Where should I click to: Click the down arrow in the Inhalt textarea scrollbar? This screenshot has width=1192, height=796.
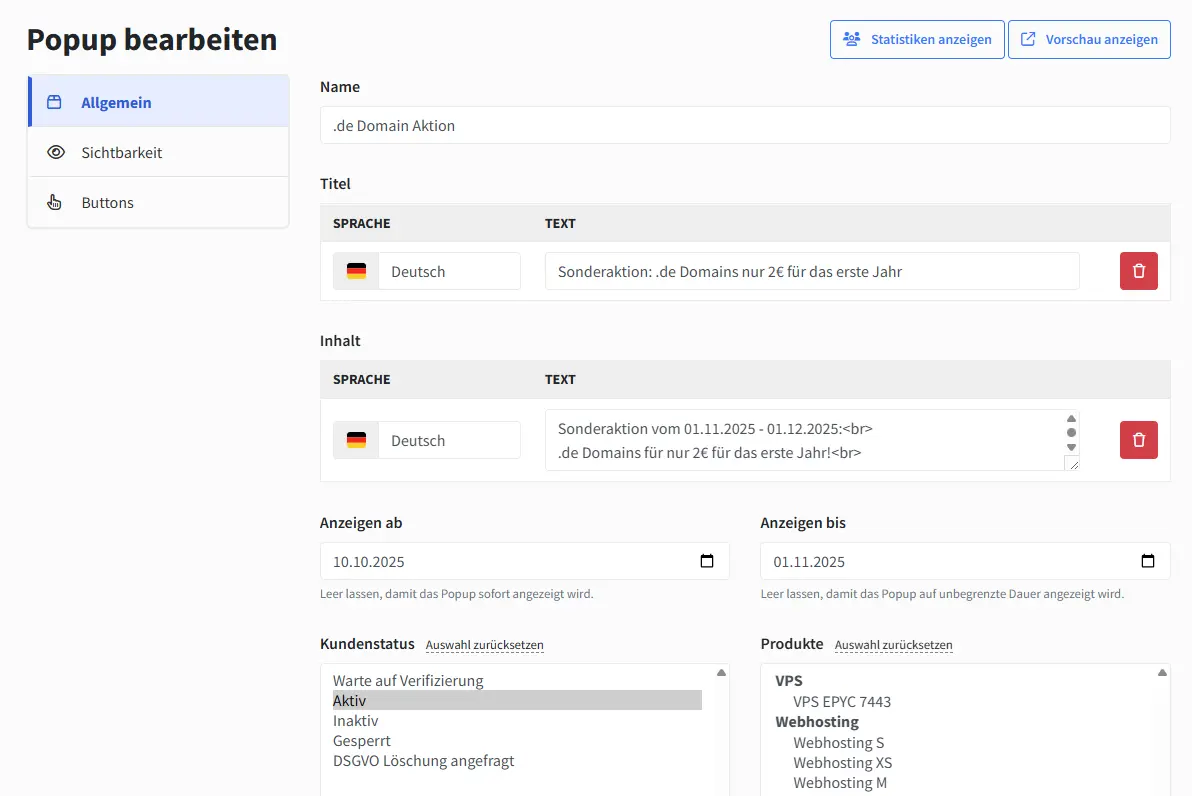pyautogui.click(x=1071, y=448)
